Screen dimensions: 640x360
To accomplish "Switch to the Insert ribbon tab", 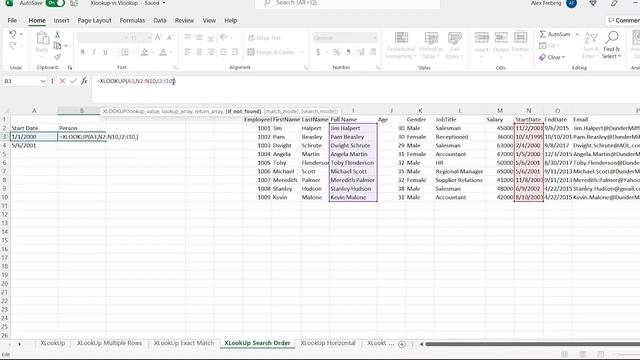I will [x=61, y=20].
